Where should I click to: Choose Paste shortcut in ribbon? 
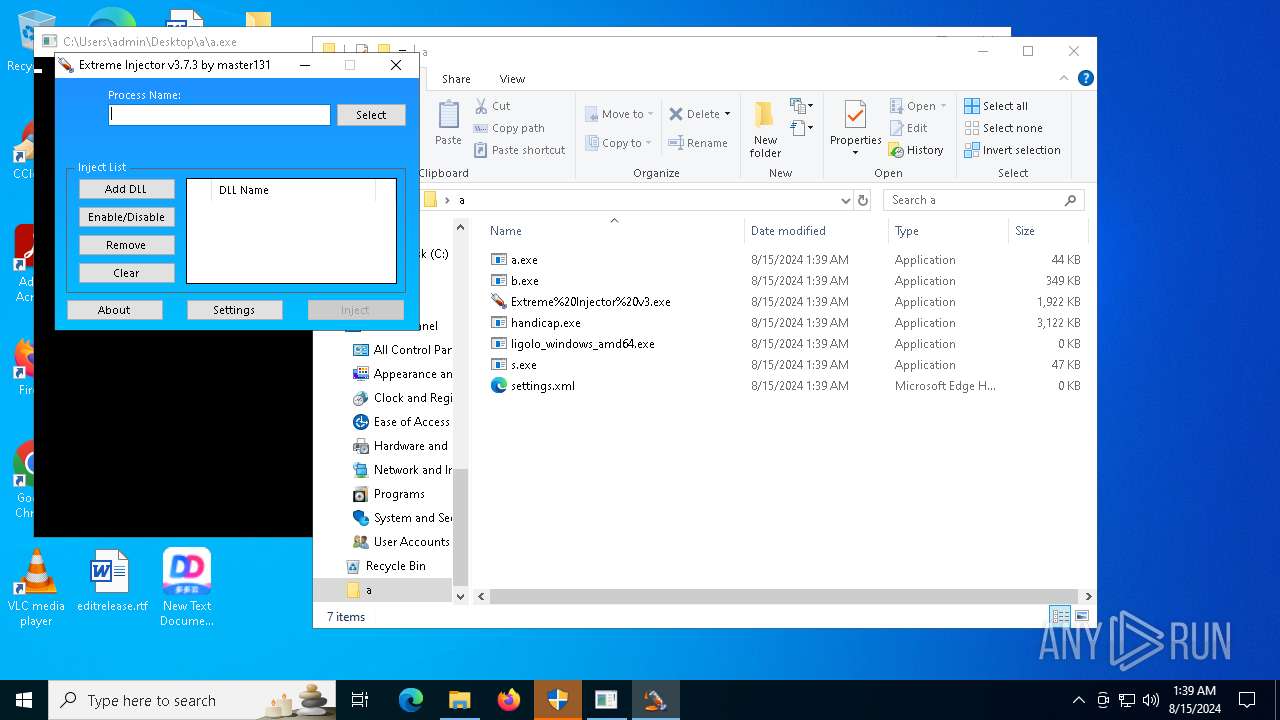click(518, 150)
